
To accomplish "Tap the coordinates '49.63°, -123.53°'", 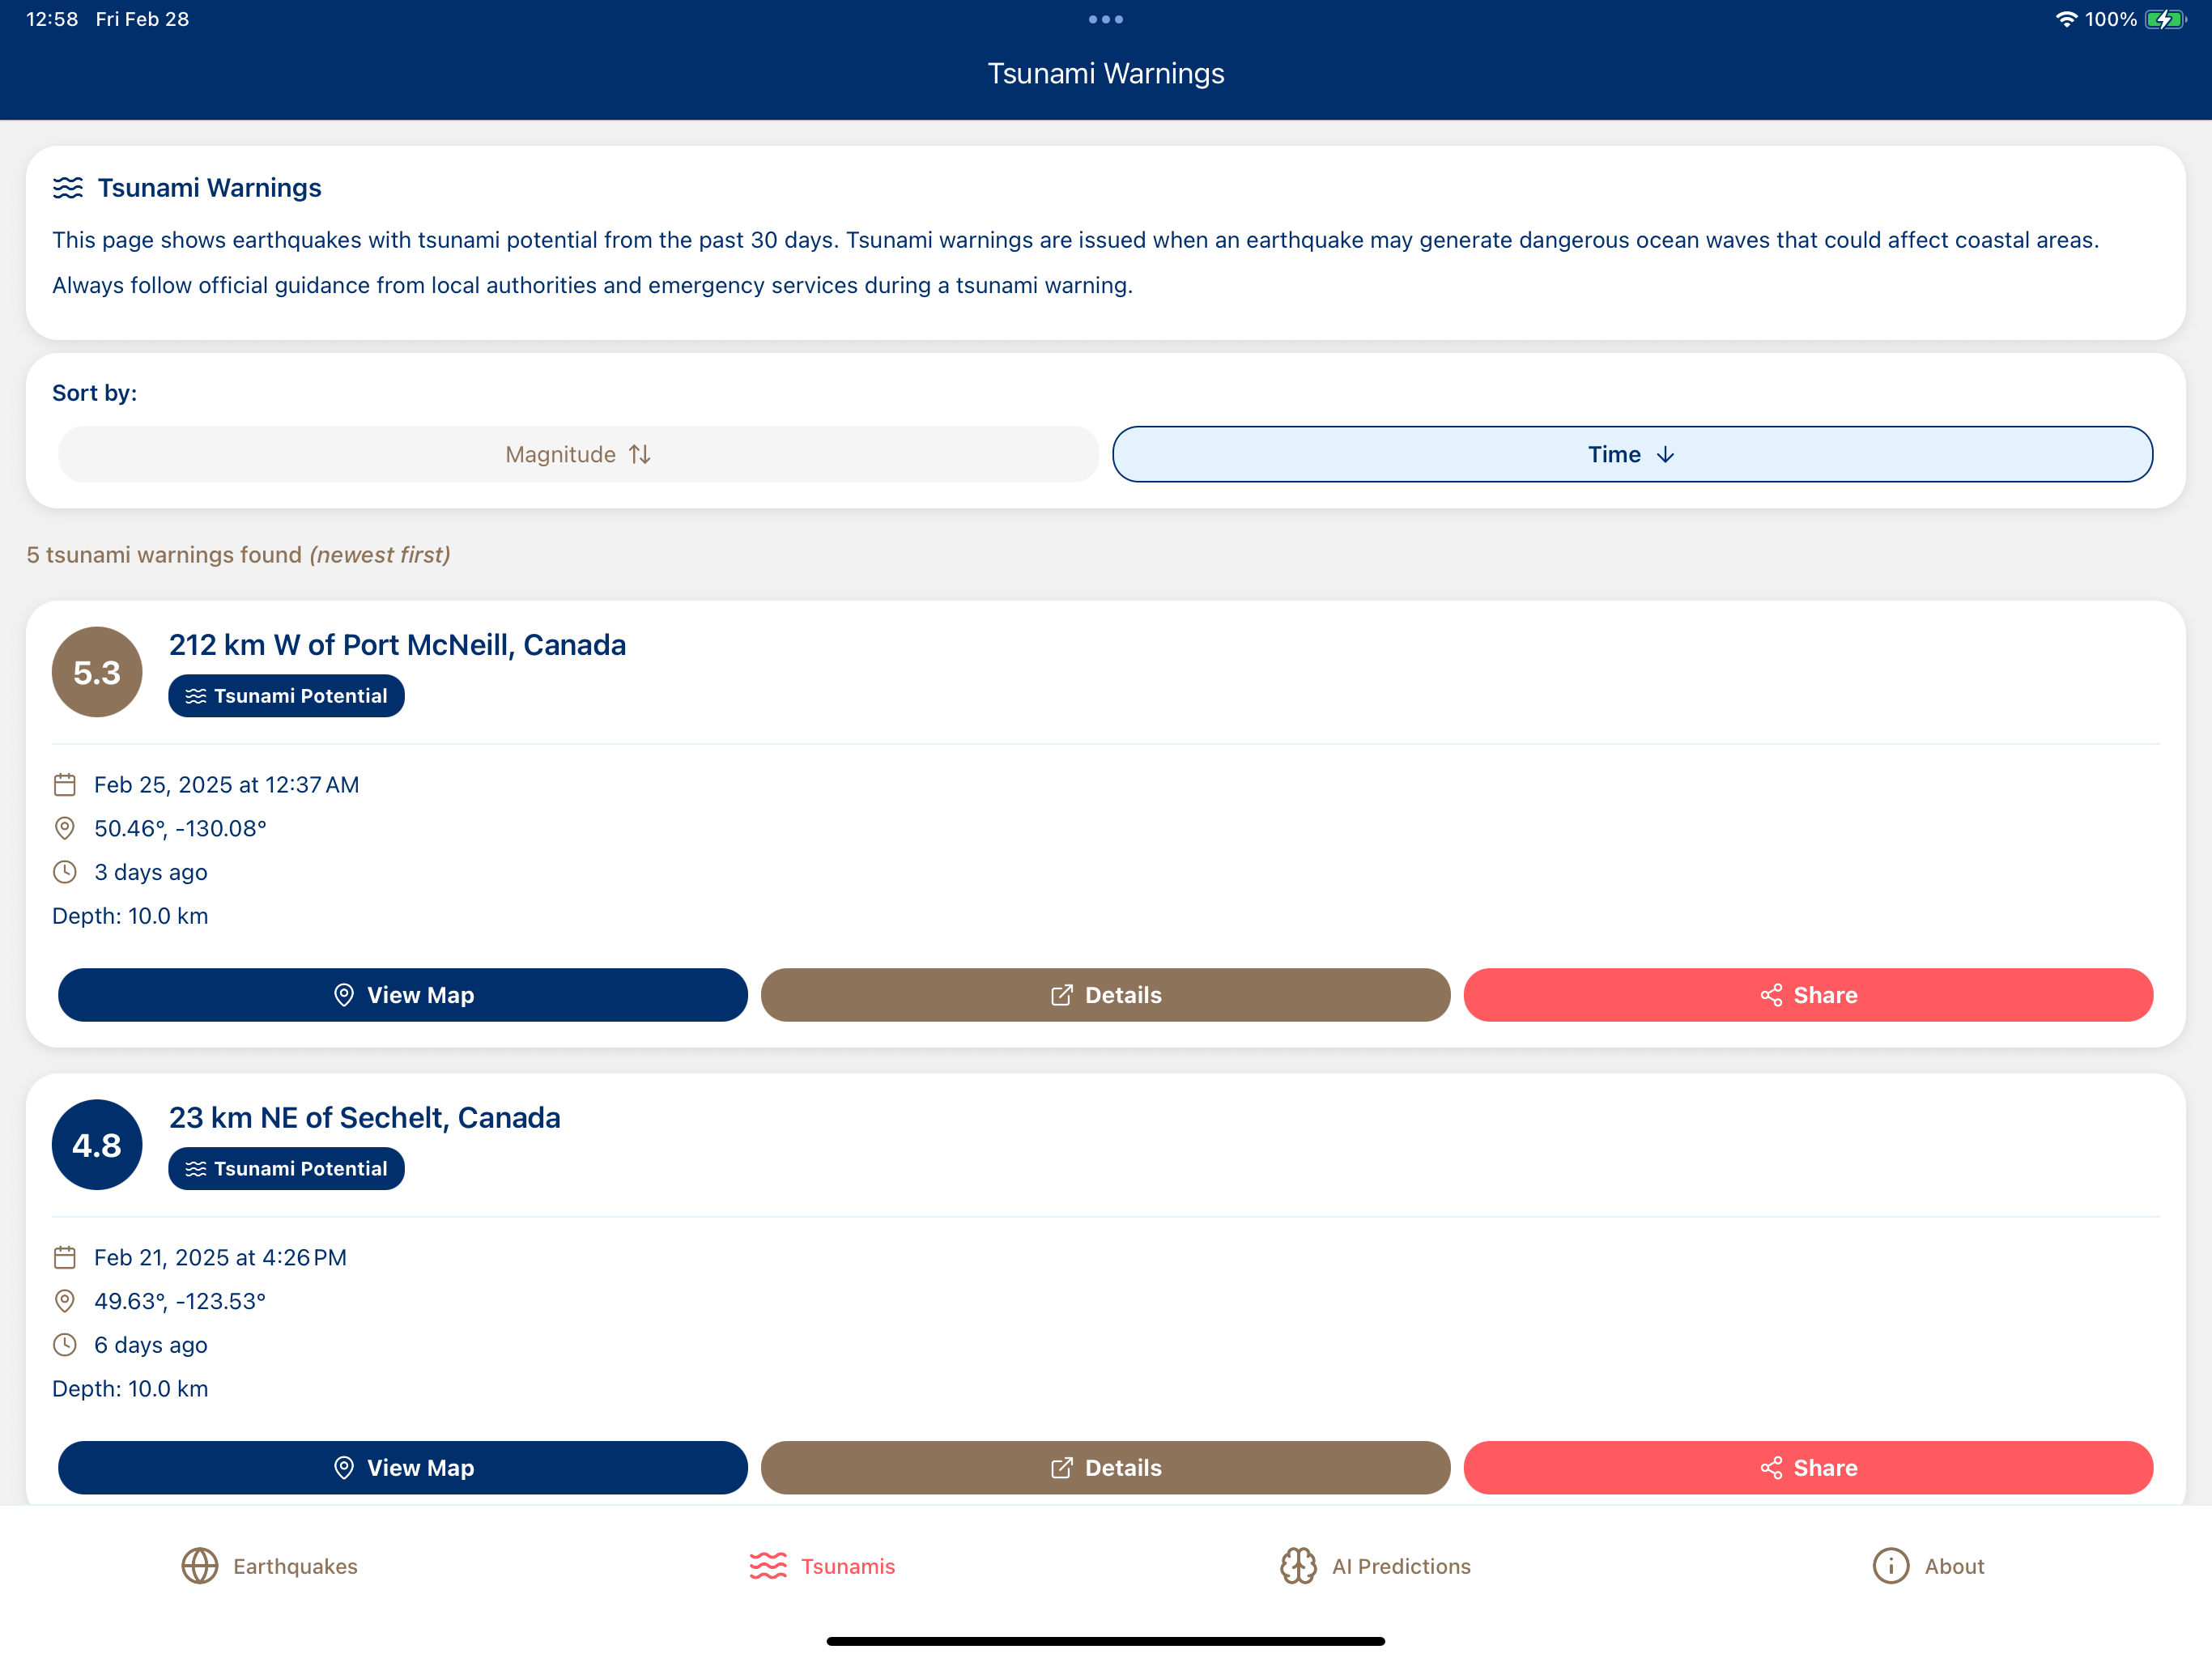I will (x=180, y=1302).
